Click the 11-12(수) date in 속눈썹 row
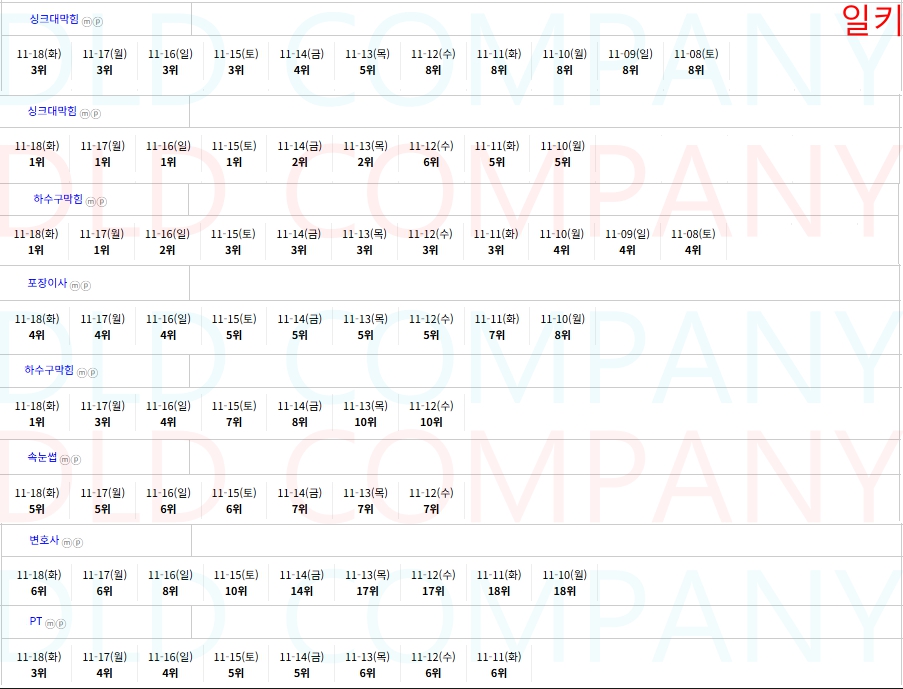This screenshot has height=689, width=903. click(x=431, y=493)
